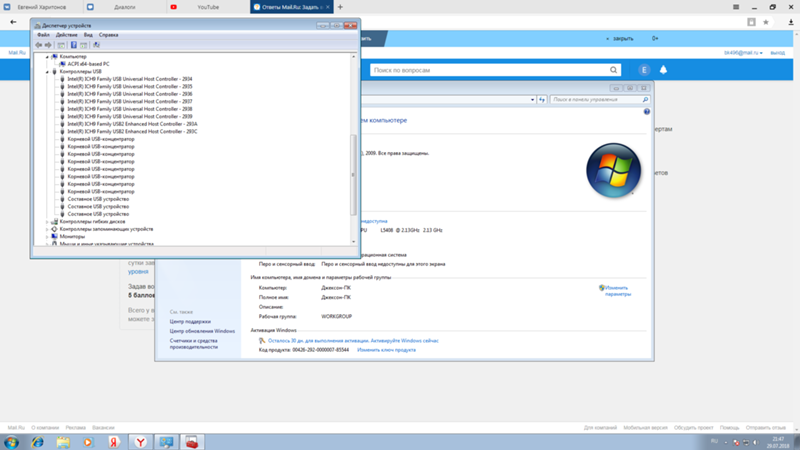This screenshot has height=450, width=800.
Task: Switch to the Евгений Харитонов browser tab
Action: point(41,7)
